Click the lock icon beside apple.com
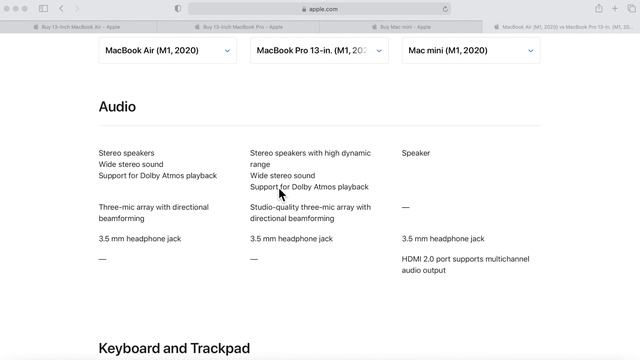The height and width of the screenshot is (360, 640). click(x=304, y=9)
